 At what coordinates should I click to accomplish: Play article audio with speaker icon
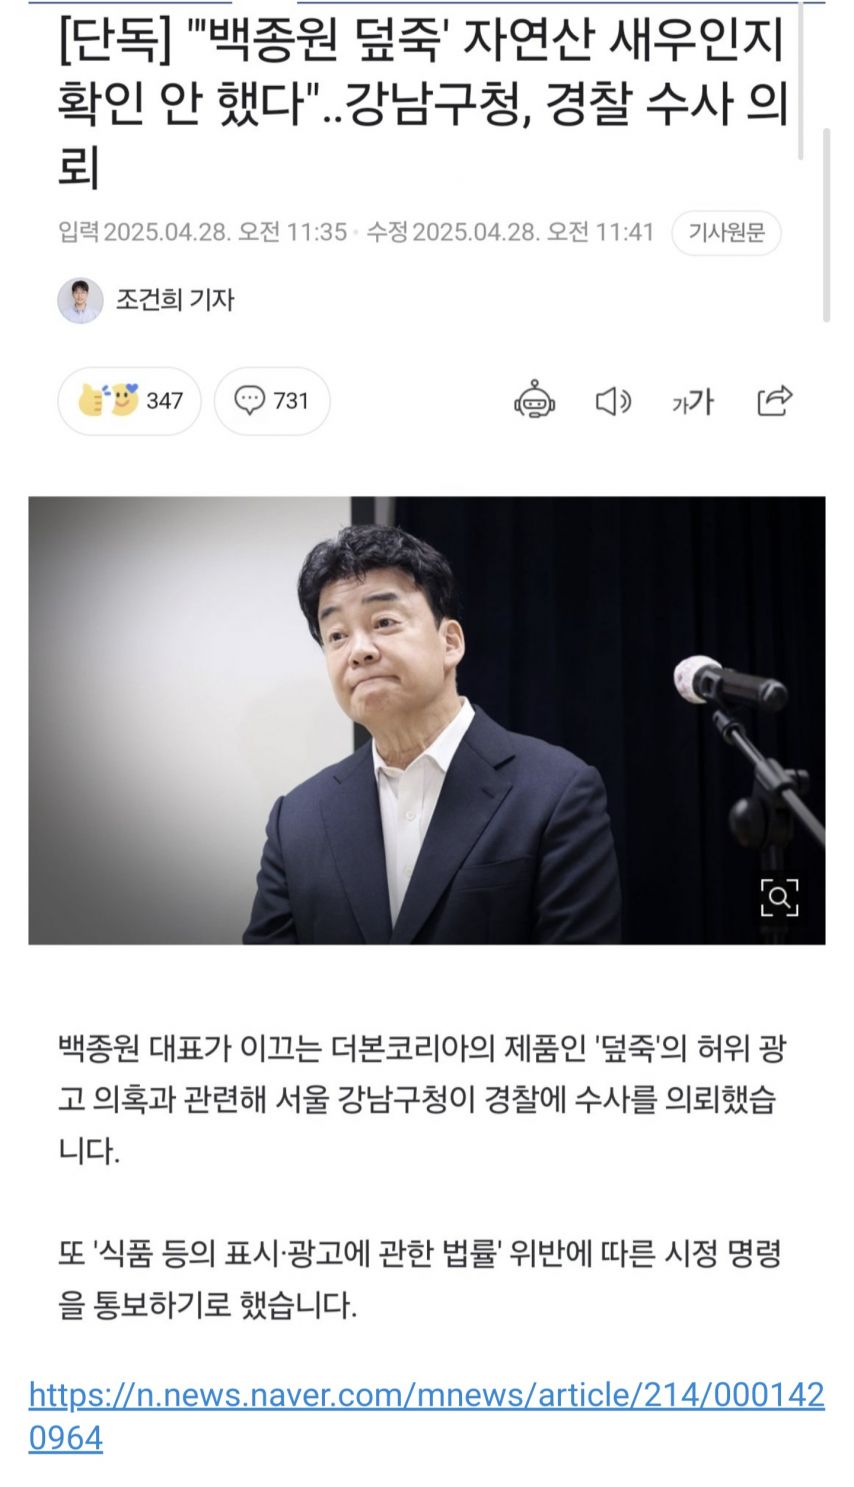coord(613,401)
